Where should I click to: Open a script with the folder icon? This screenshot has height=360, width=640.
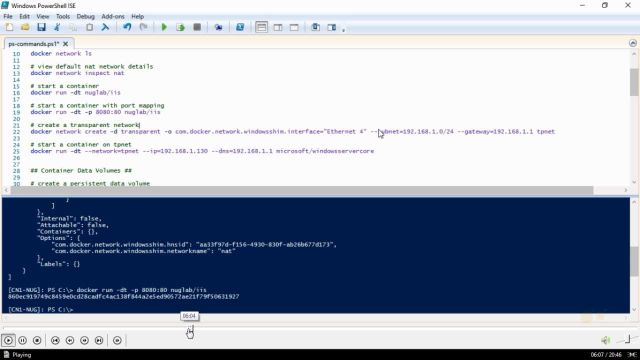click(x=25, y=27)
